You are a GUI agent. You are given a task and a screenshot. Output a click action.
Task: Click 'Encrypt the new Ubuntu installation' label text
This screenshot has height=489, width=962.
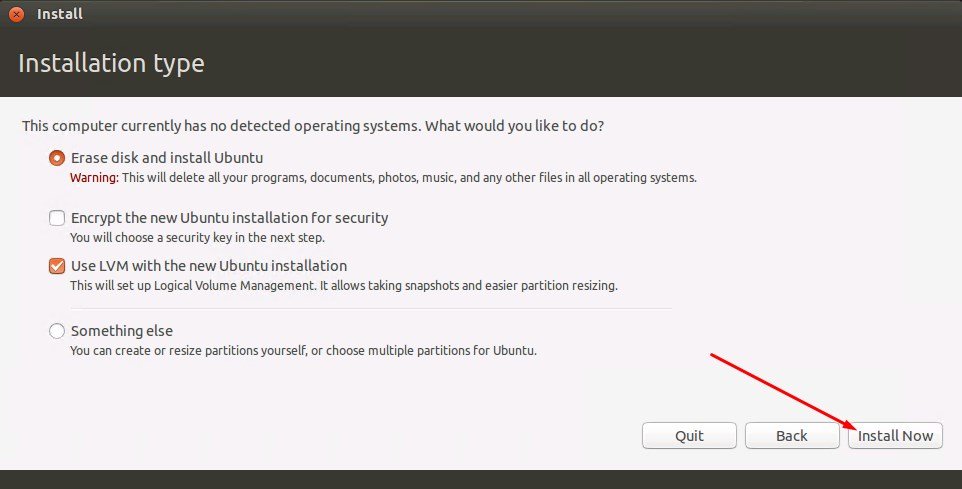tap(229, 218)
